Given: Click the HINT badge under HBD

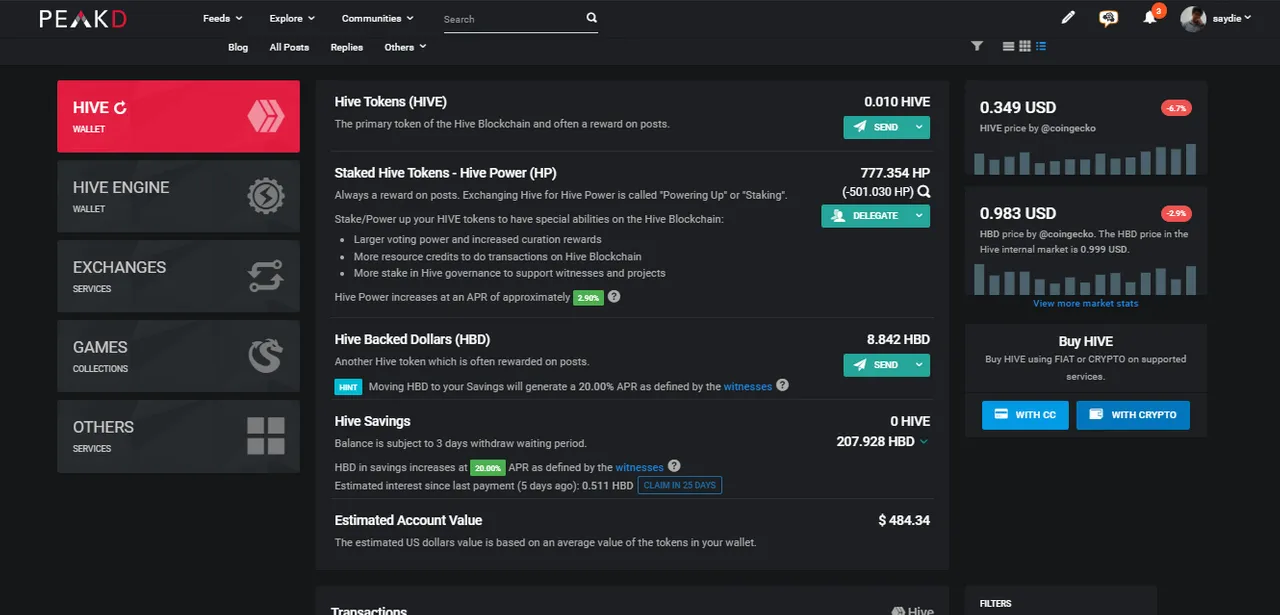Looking at the screenshot, I should pos(348,386).
